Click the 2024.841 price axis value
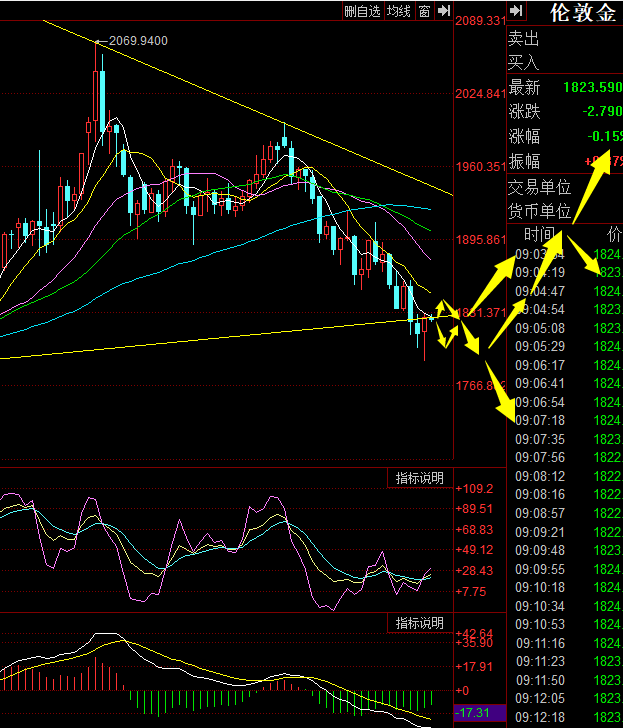 tap(480, 94)
